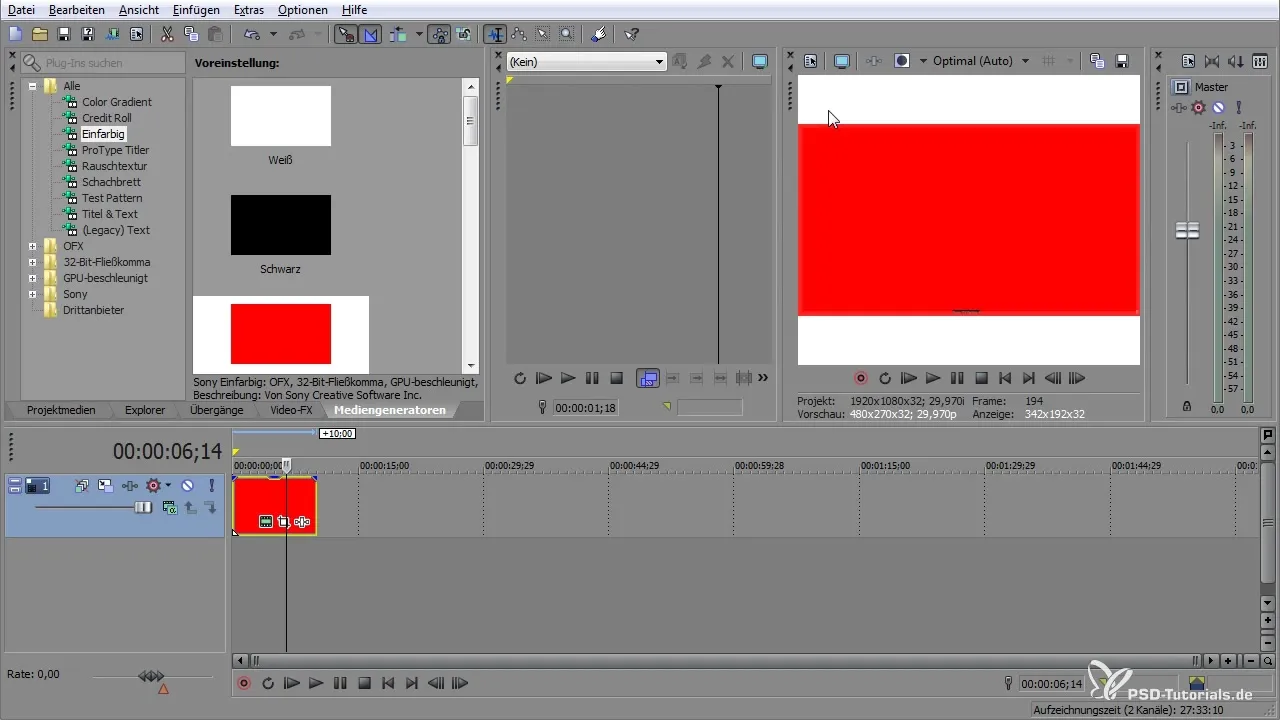Click the Master volume fader handle
The width and height of the screenshot is (1280, 720).
[1187, 231]
